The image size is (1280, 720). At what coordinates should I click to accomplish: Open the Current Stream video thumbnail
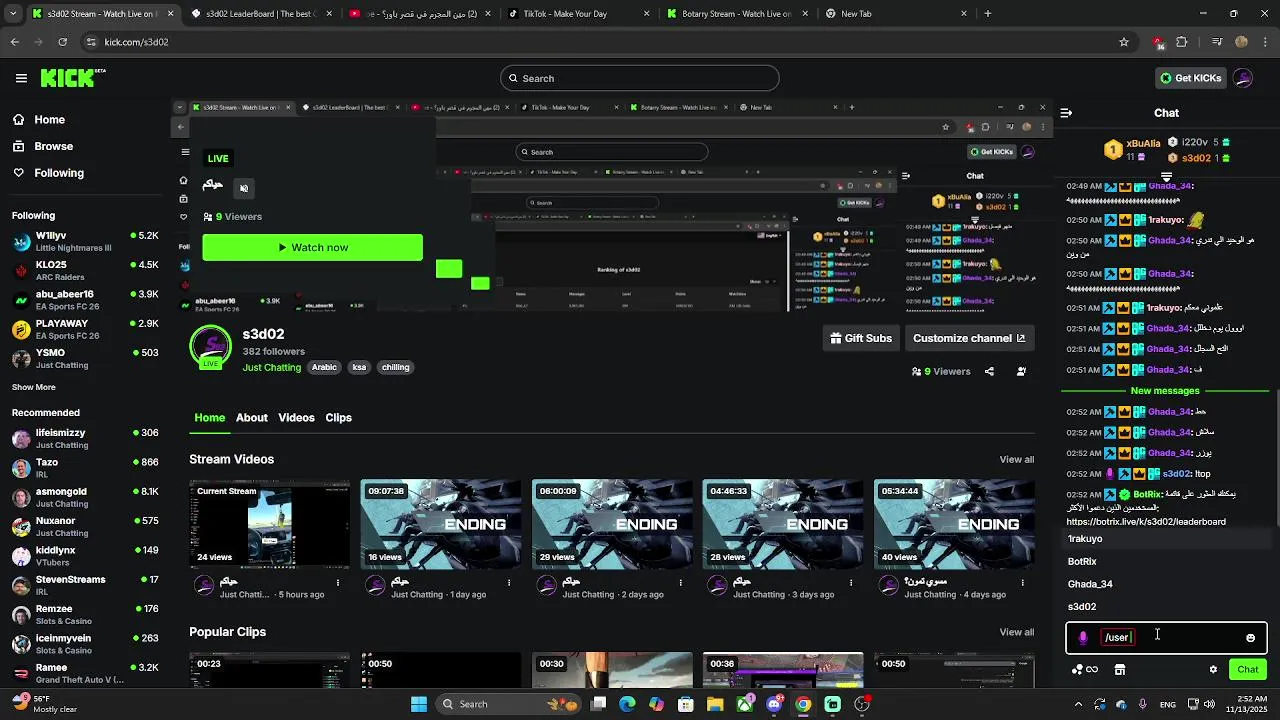tap(270, 524)
